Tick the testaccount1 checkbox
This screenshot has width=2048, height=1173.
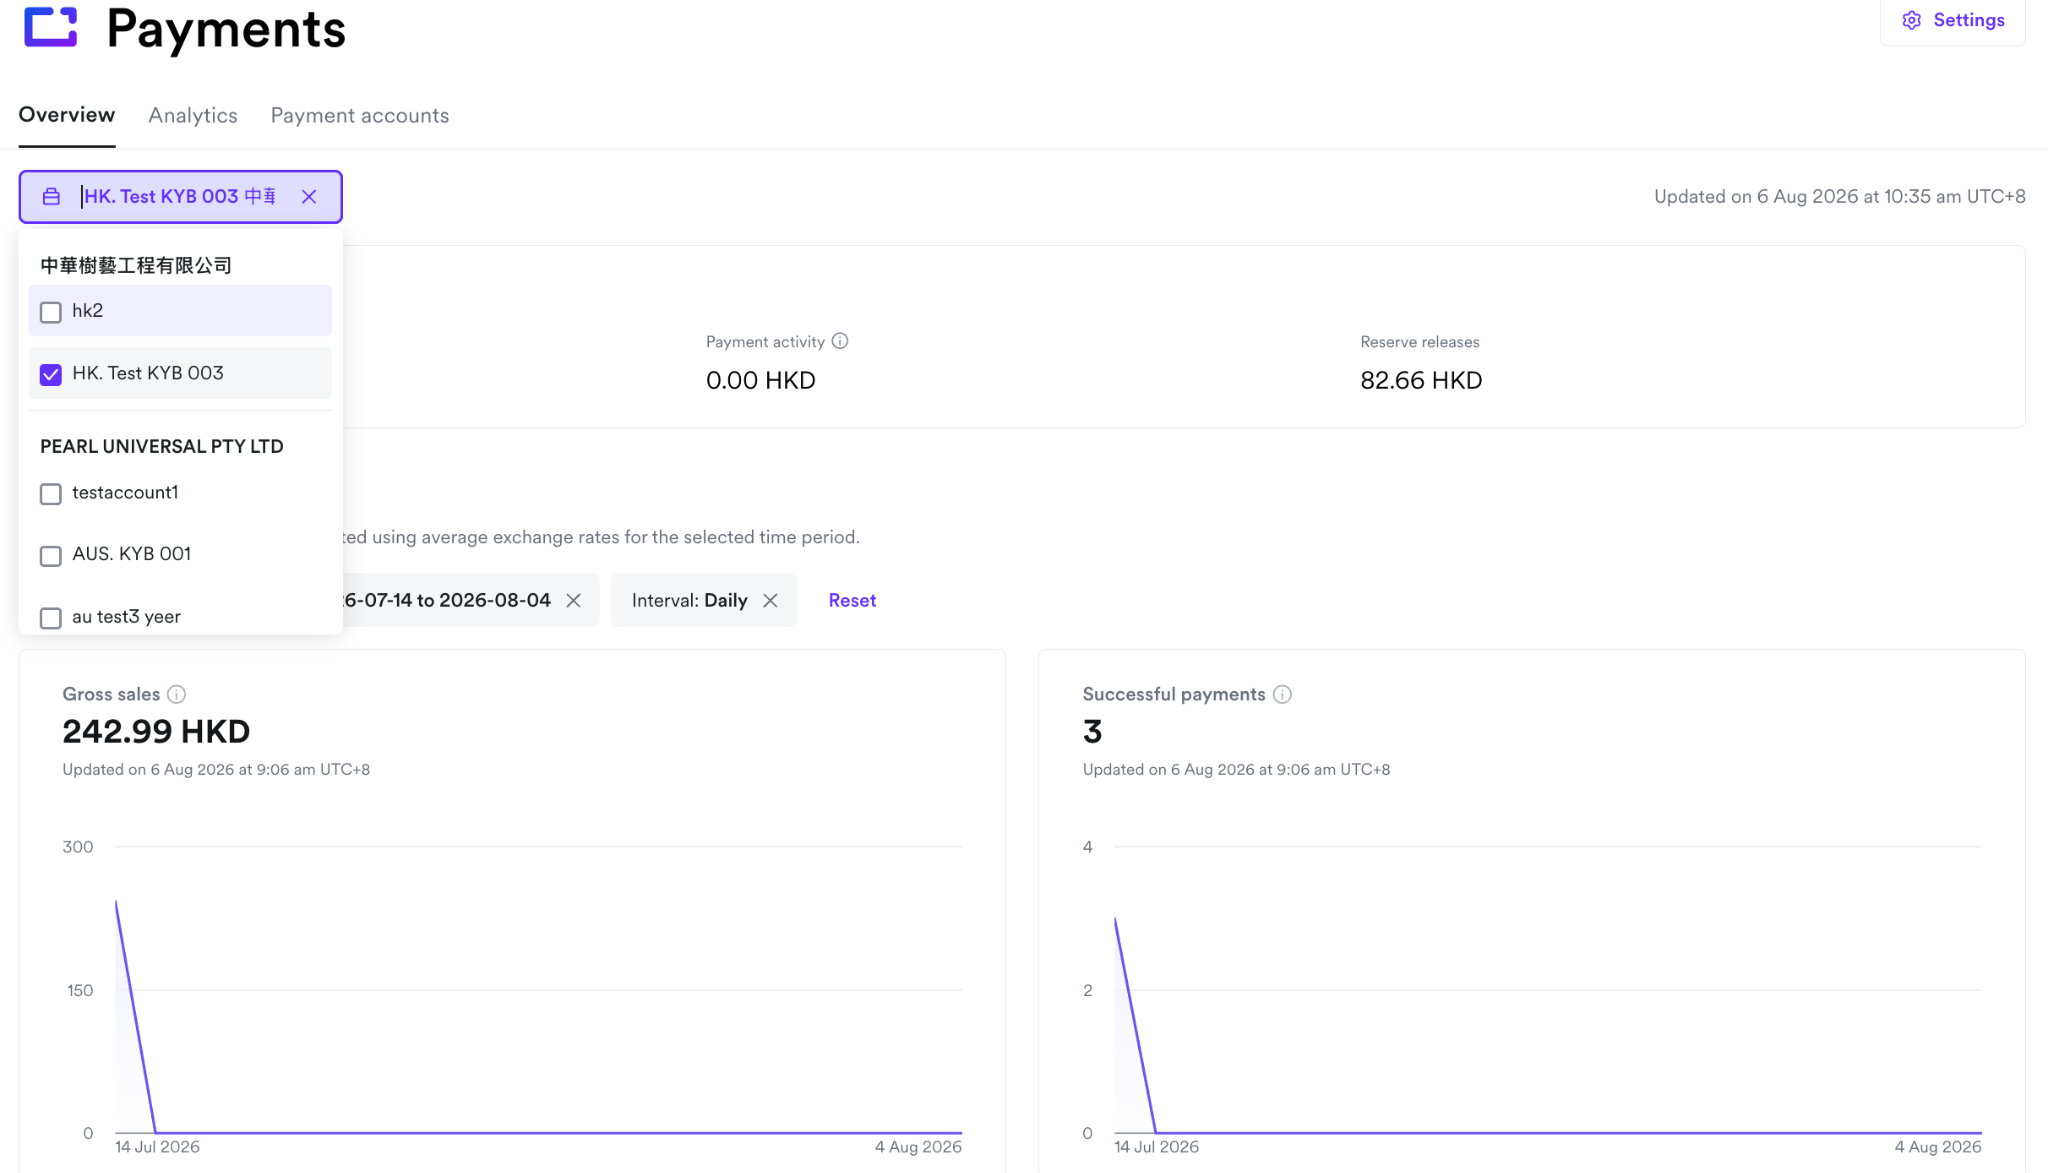point(51,494)
